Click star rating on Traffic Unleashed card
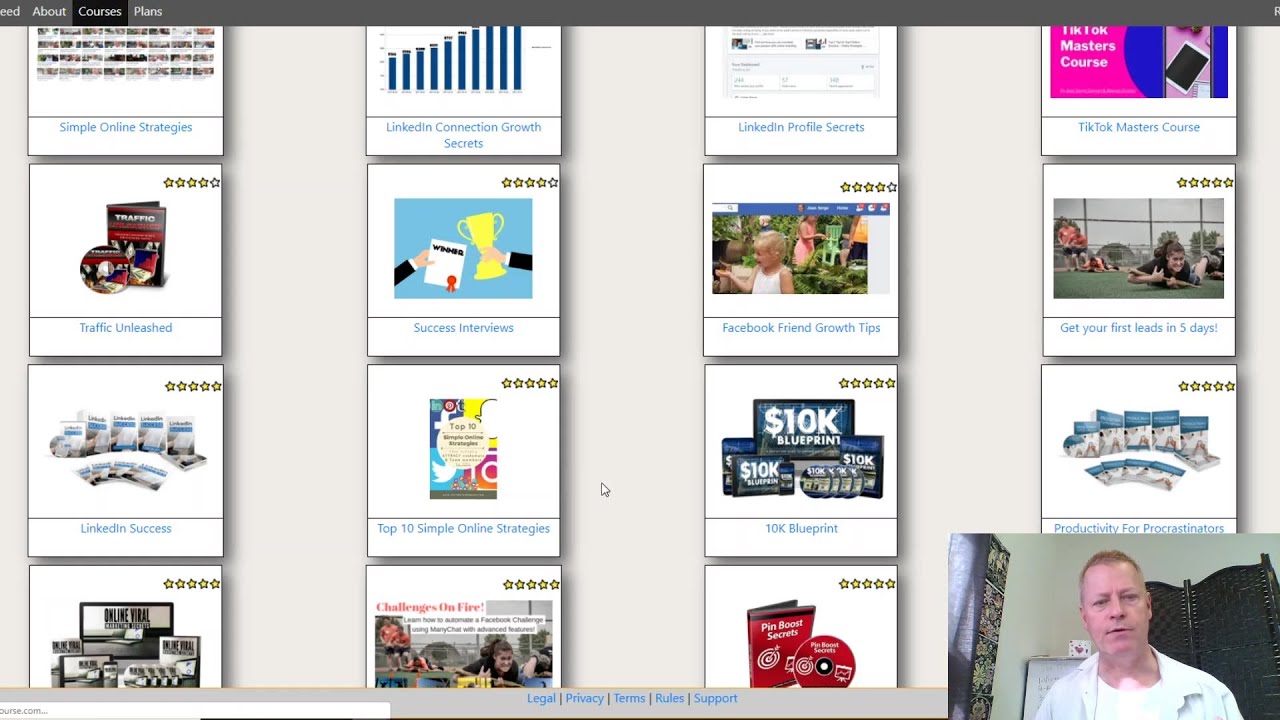Image resolution: width=1280 pixels, height=720 pixels. click(x=192, y=183)
